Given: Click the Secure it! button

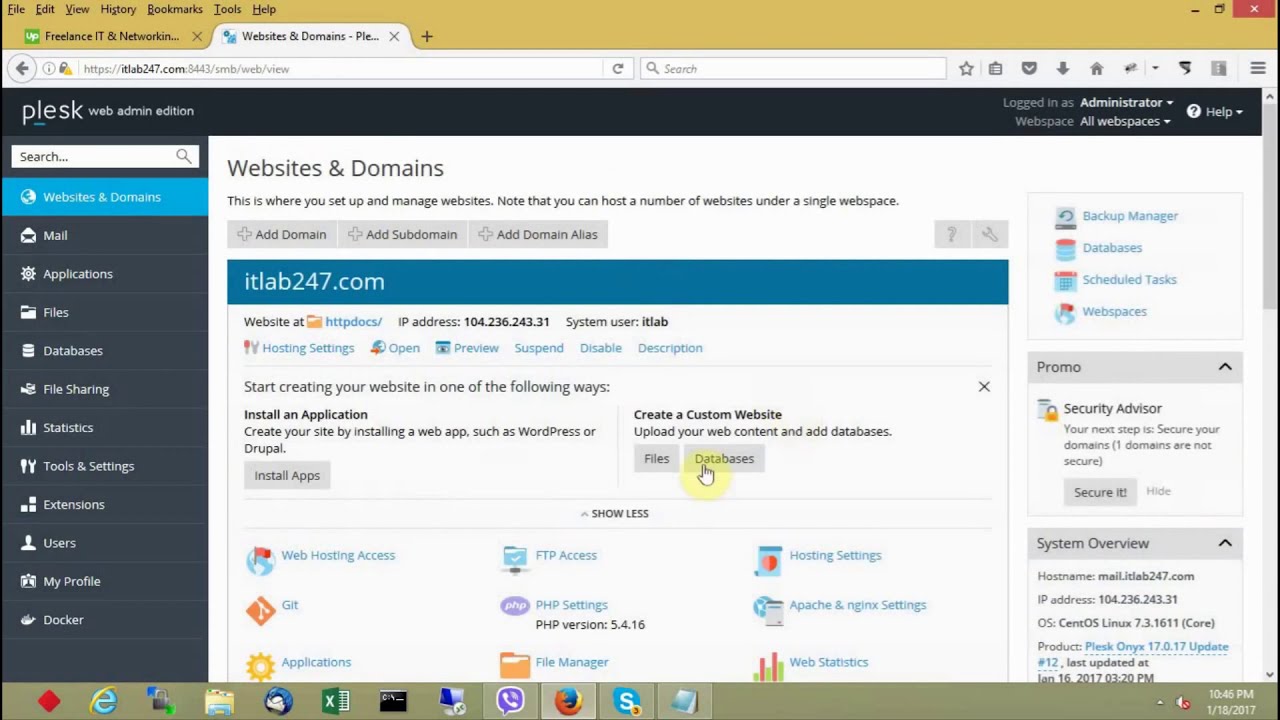Looking at the screenshot, I should 1100,492.
